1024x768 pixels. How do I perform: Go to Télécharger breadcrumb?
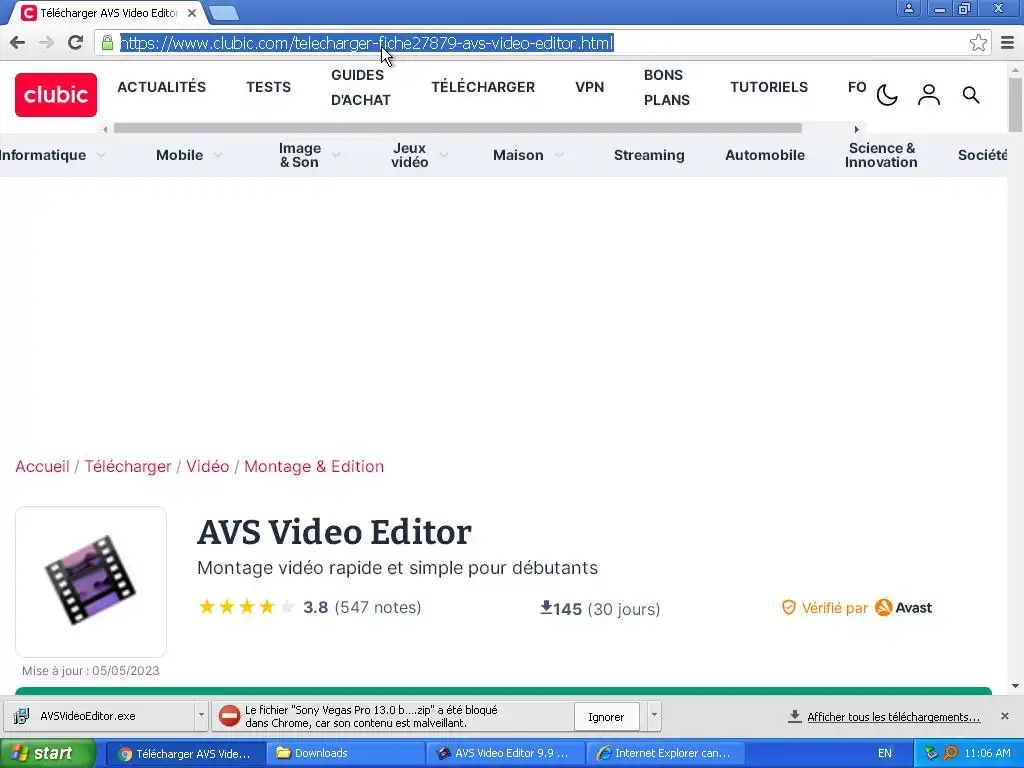tap(128, 466)
